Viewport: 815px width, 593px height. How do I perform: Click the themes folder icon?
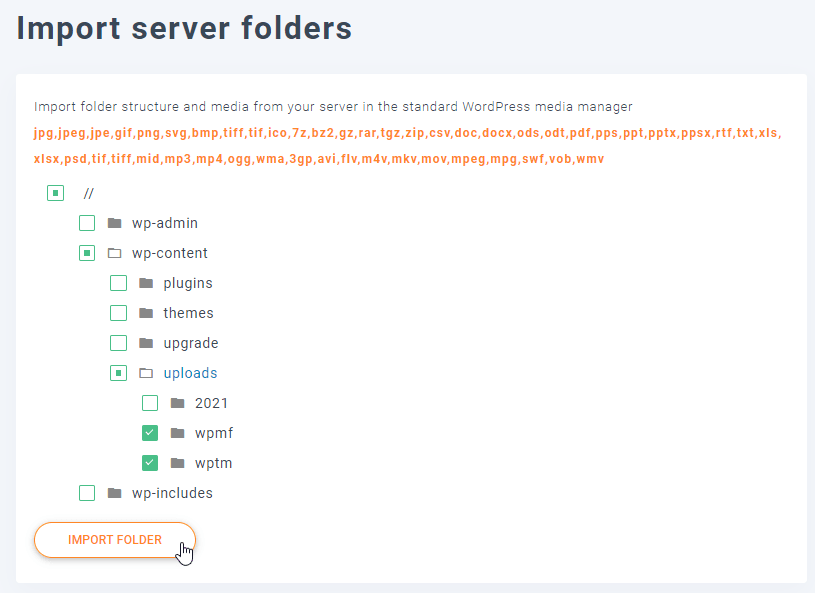pyautogui.click(x=146, y=313)
